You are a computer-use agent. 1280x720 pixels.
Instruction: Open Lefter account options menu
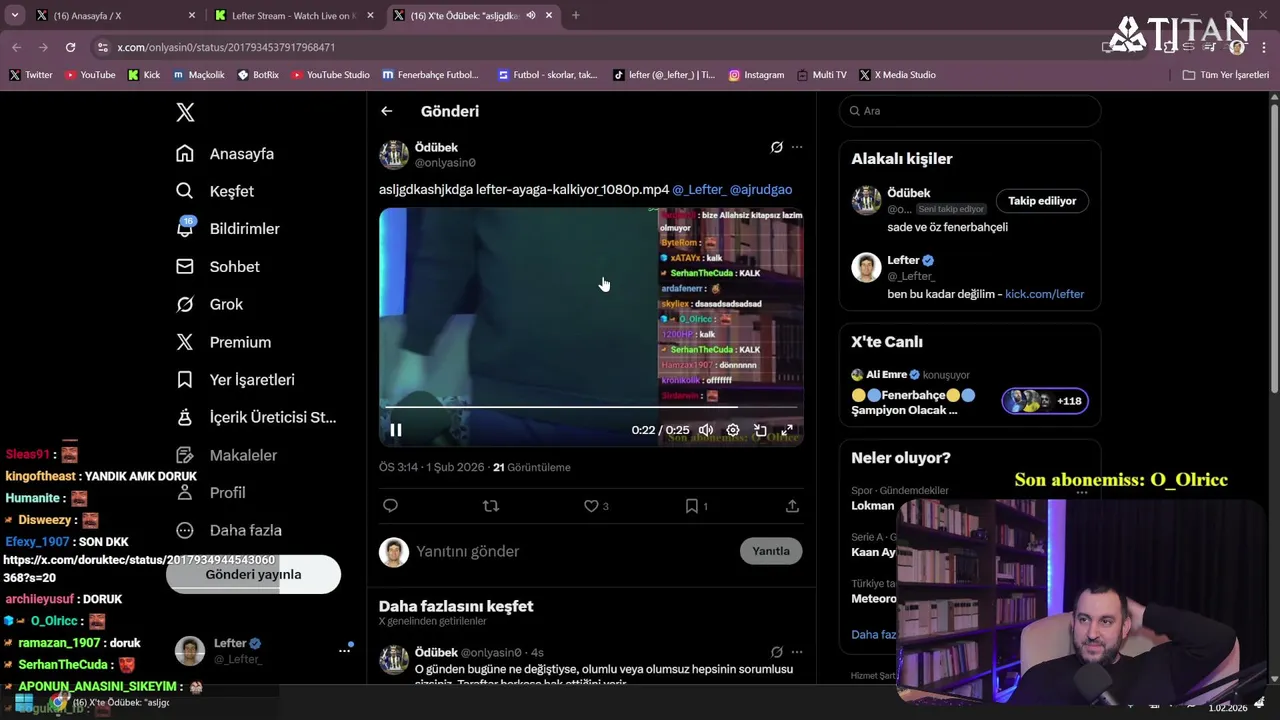(344, 651)
